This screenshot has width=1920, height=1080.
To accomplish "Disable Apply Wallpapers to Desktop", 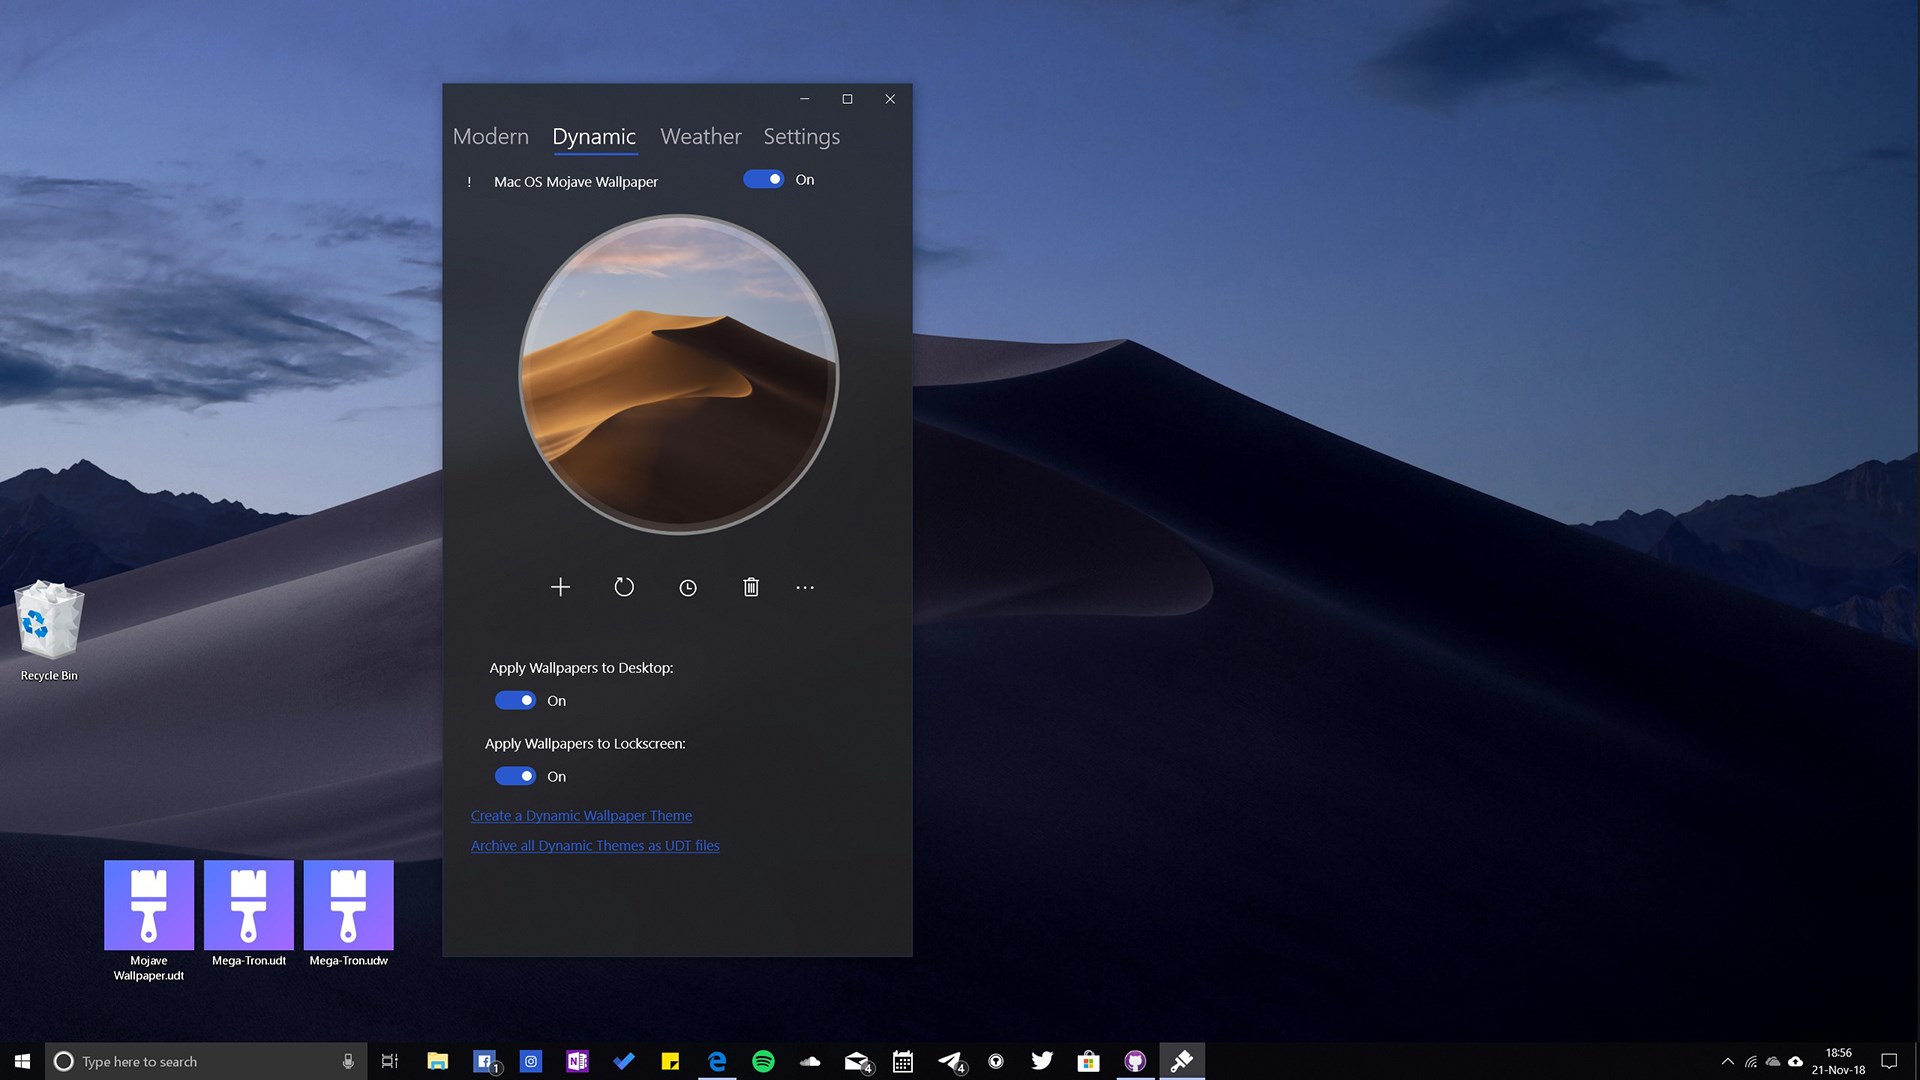I will coord(515,700).
